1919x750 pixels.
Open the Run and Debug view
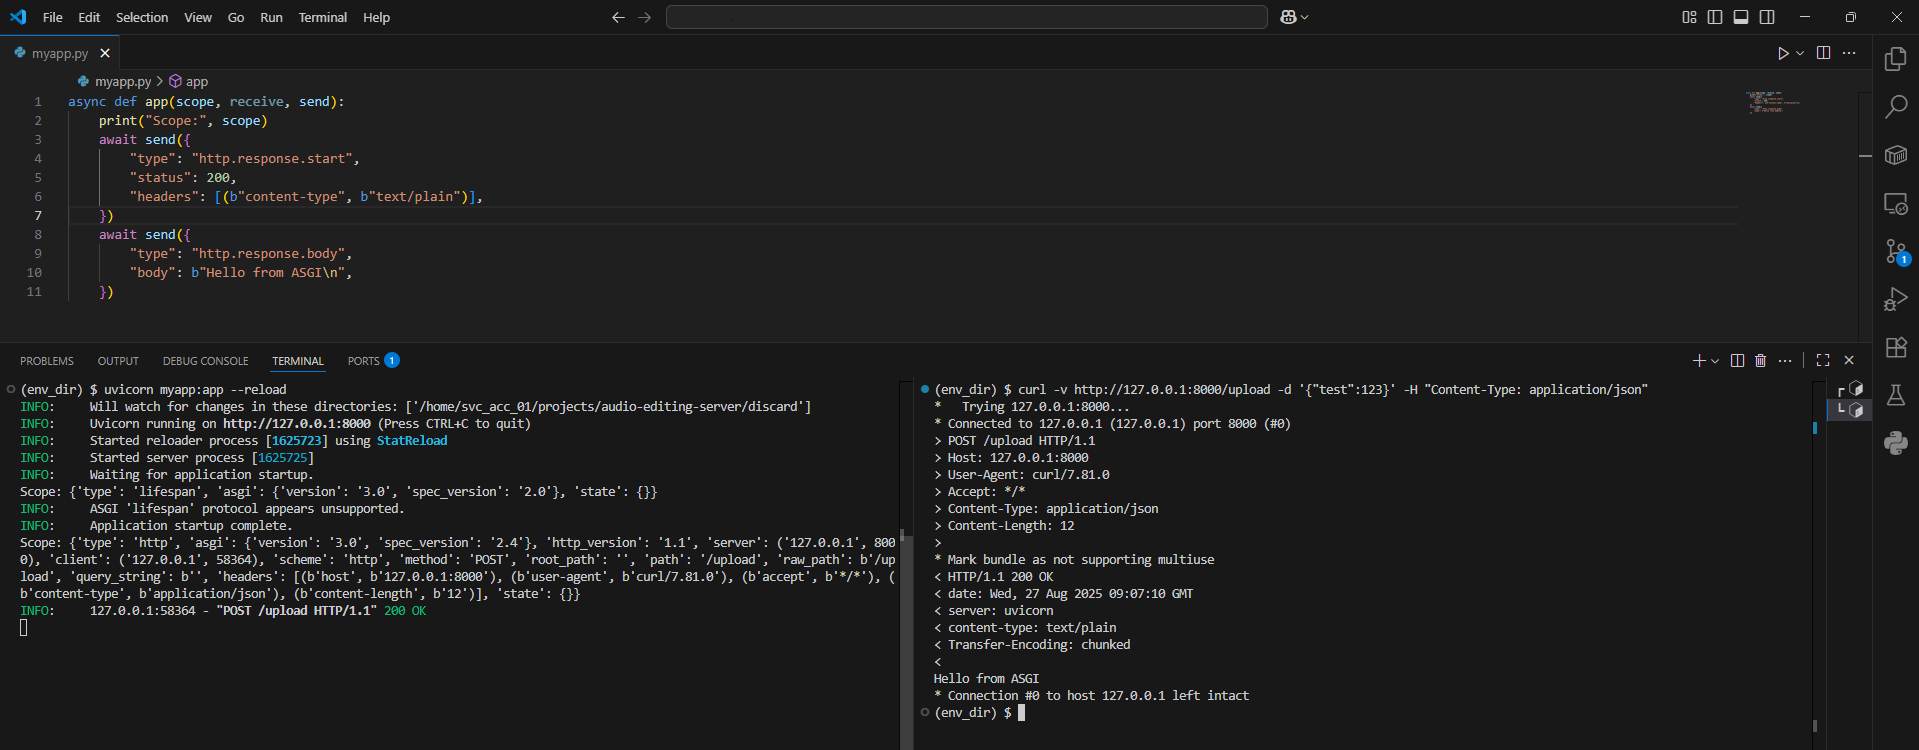pos(1895,299)
